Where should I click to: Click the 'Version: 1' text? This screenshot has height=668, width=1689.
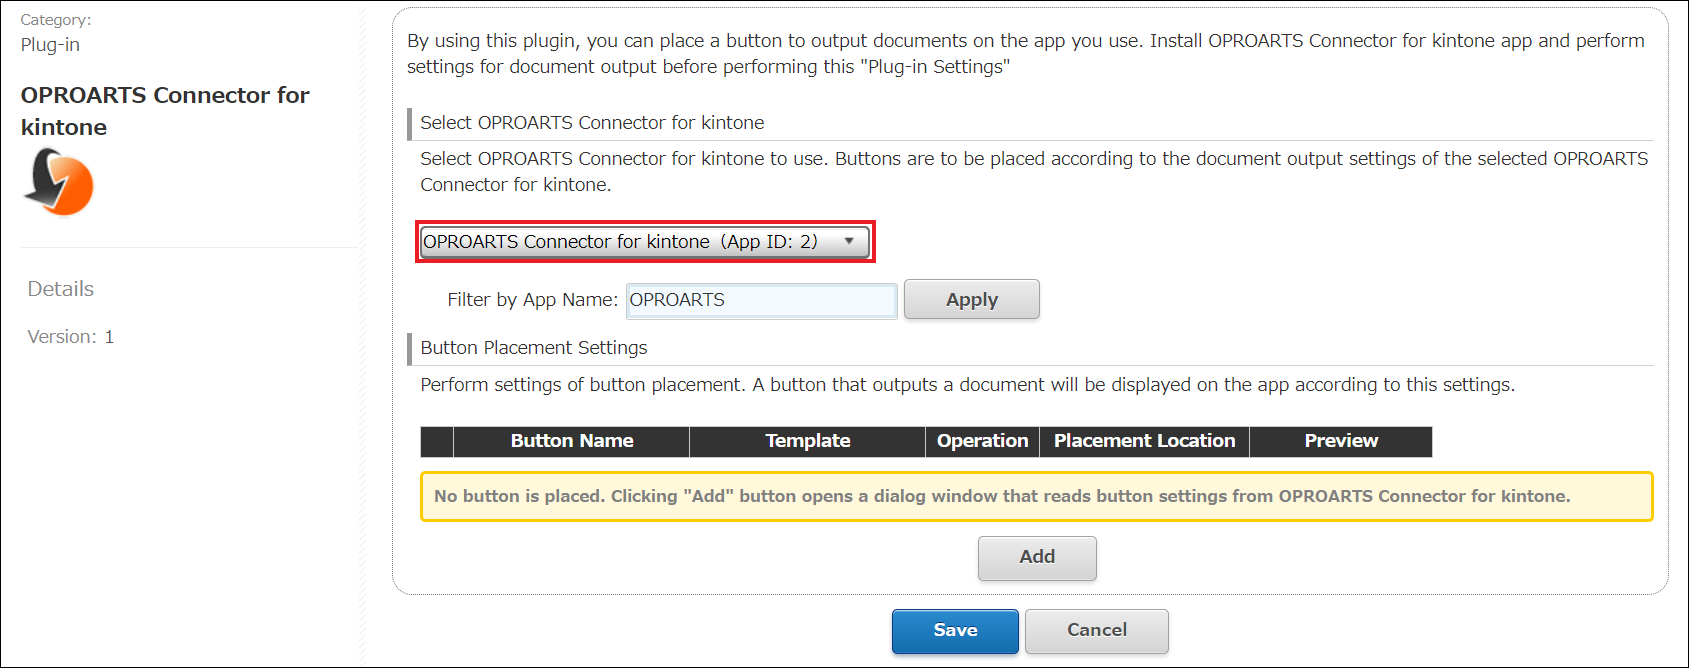click(71, 337)
